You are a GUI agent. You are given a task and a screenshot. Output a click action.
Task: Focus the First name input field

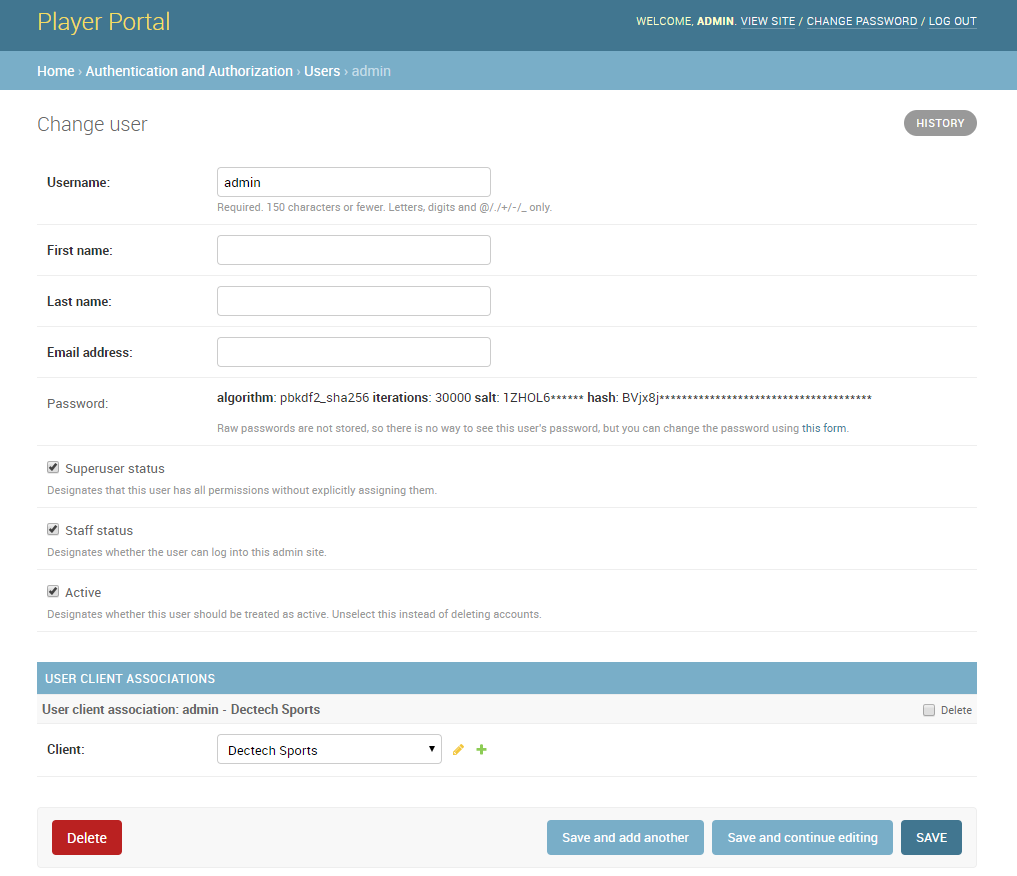353,250
